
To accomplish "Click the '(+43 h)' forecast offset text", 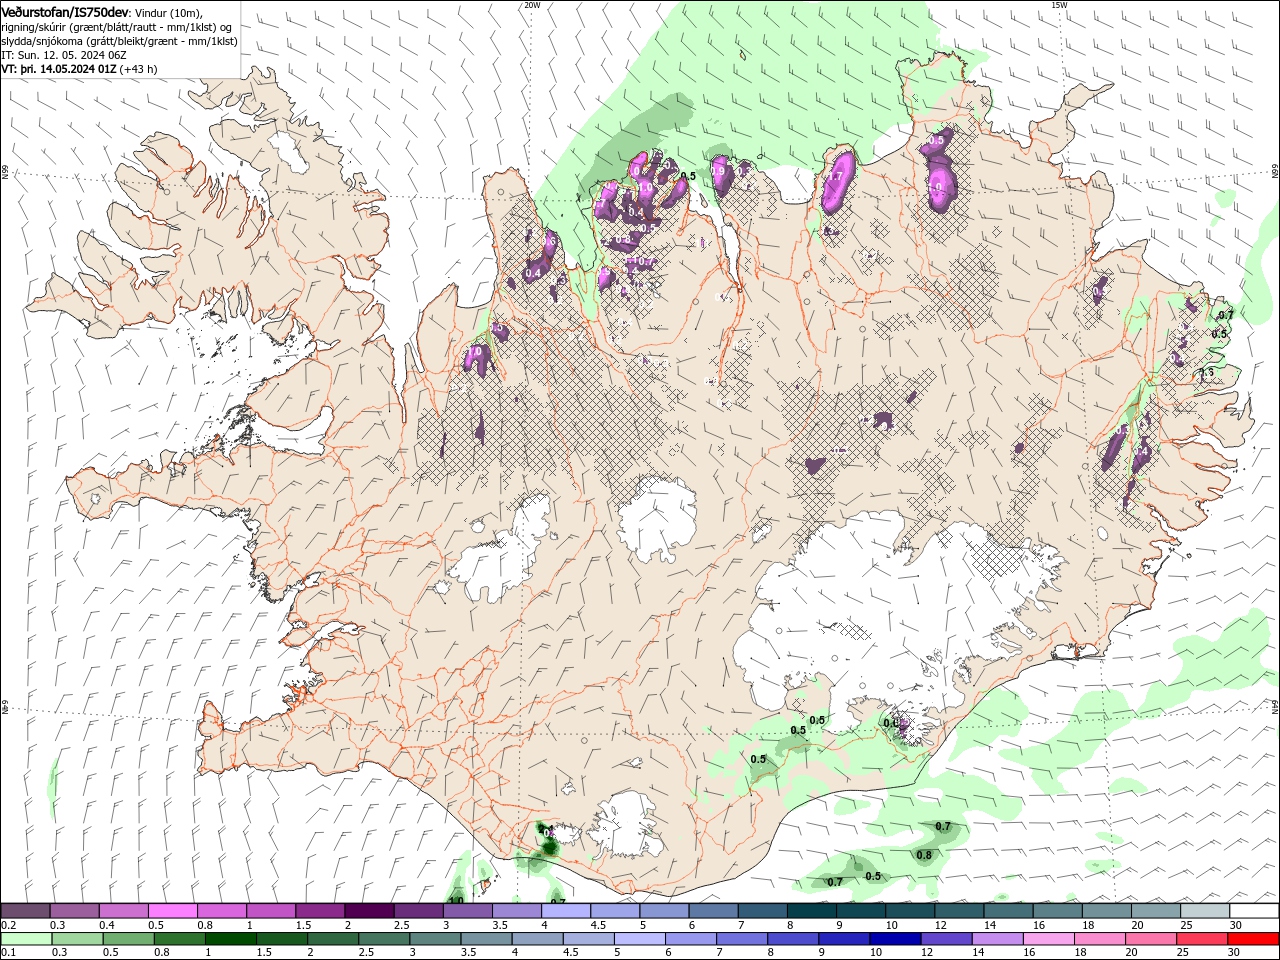I will [138, 68].
